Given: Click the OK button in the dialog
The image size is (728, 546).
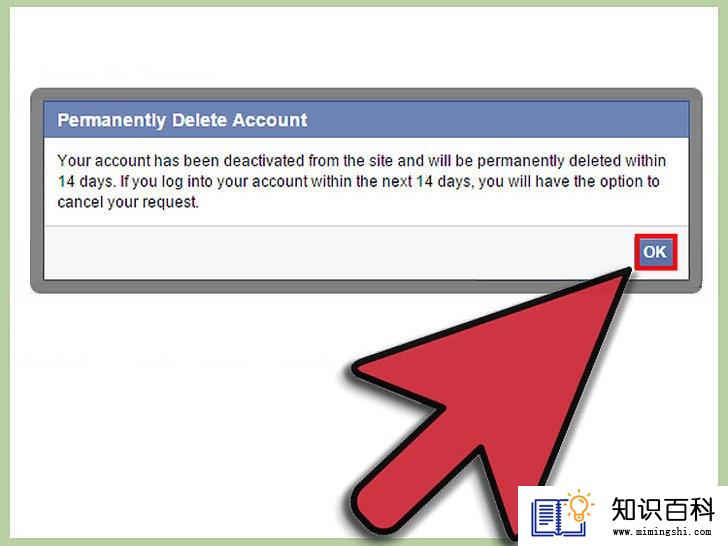Looking at the screenshot, I should pos(655,252).
